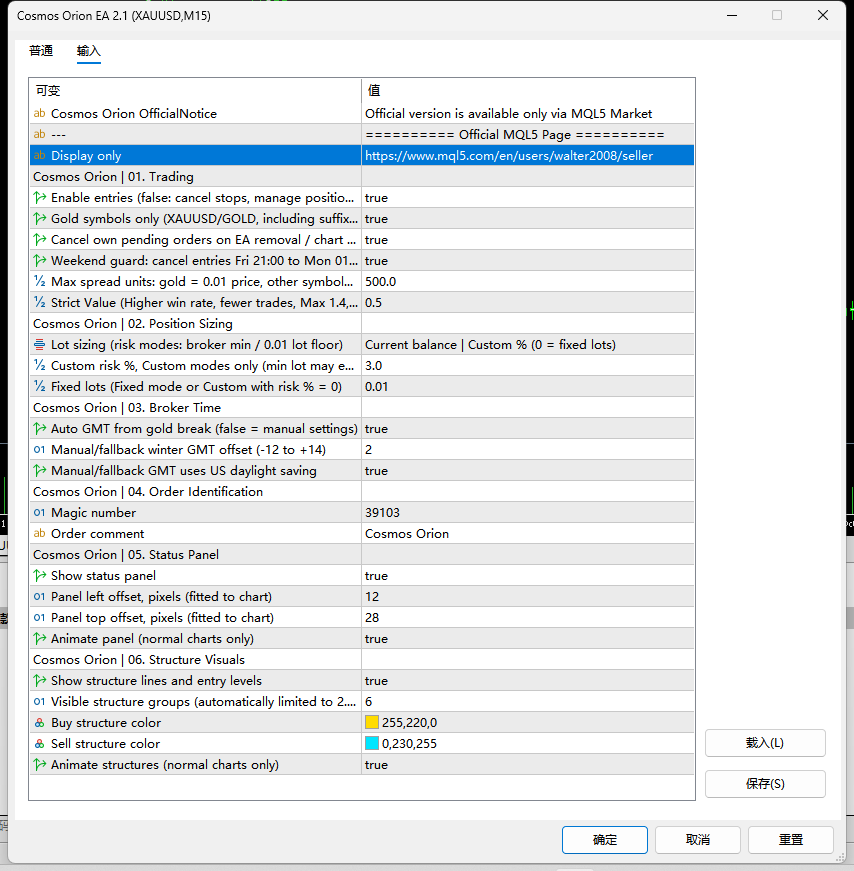Click the boolean icon for Enable entries
This screenshot has height=871, width=854.
[x=39, y=198]
